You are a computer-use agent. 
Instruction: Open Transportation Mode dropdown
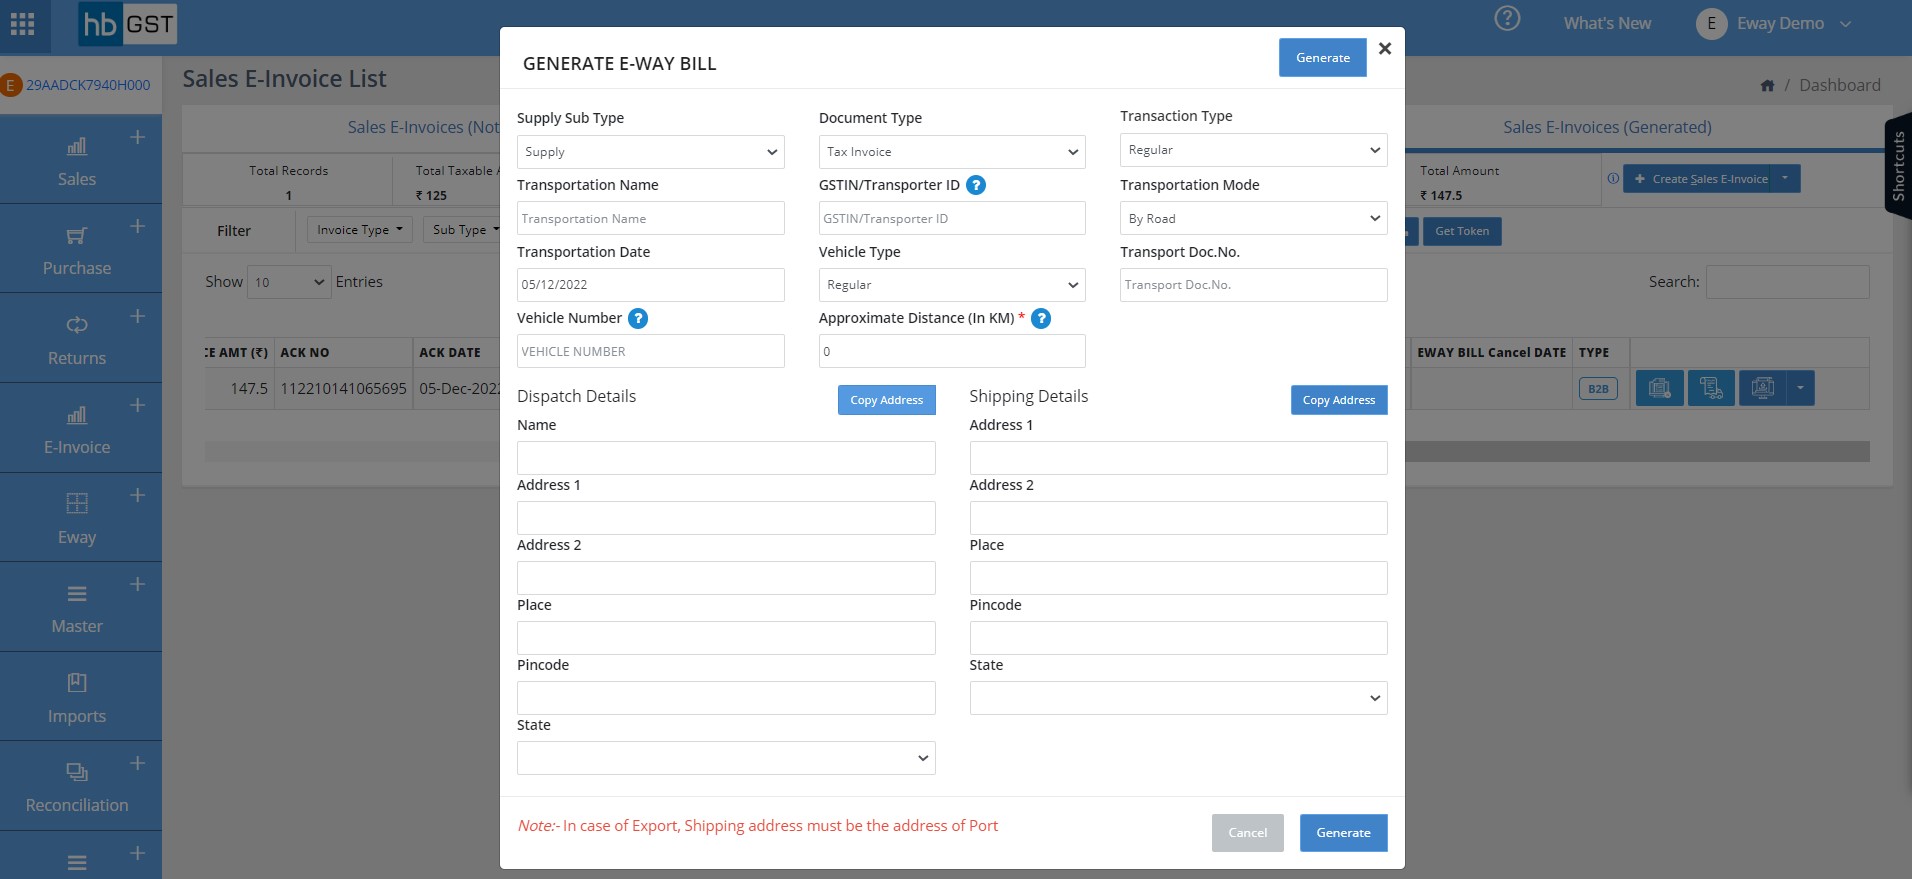pyautogui.click(x=1254, y=218)
